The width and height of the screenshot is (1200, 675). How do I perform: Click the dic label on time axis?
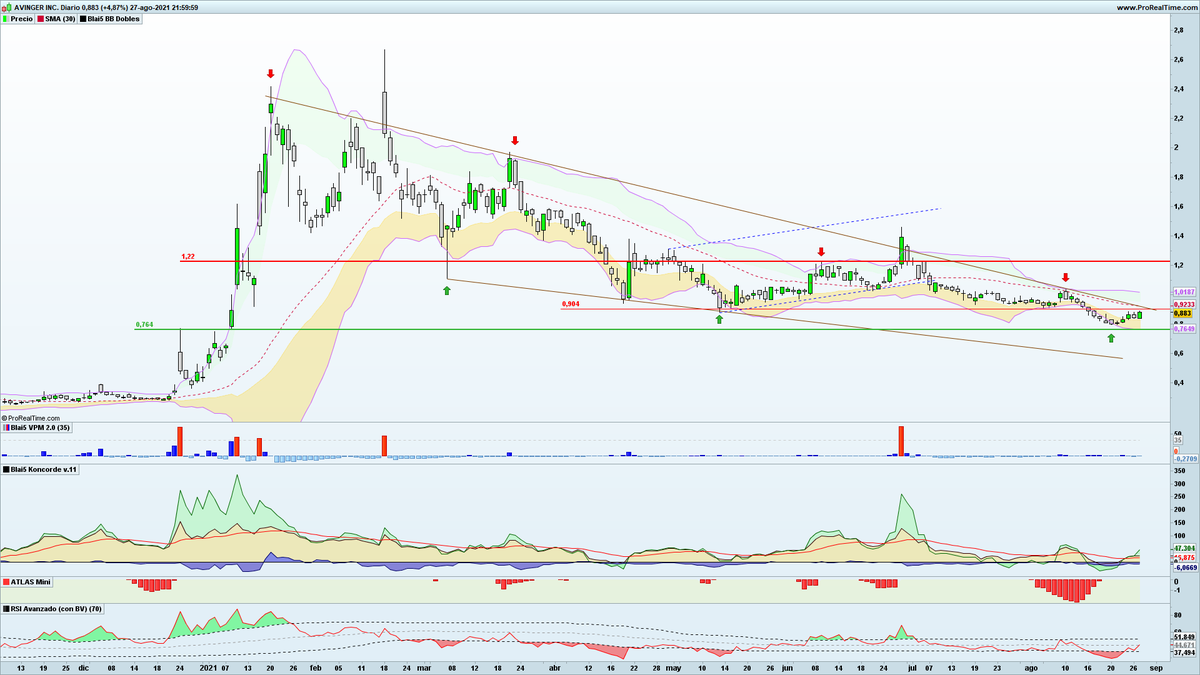coord(85,666)
